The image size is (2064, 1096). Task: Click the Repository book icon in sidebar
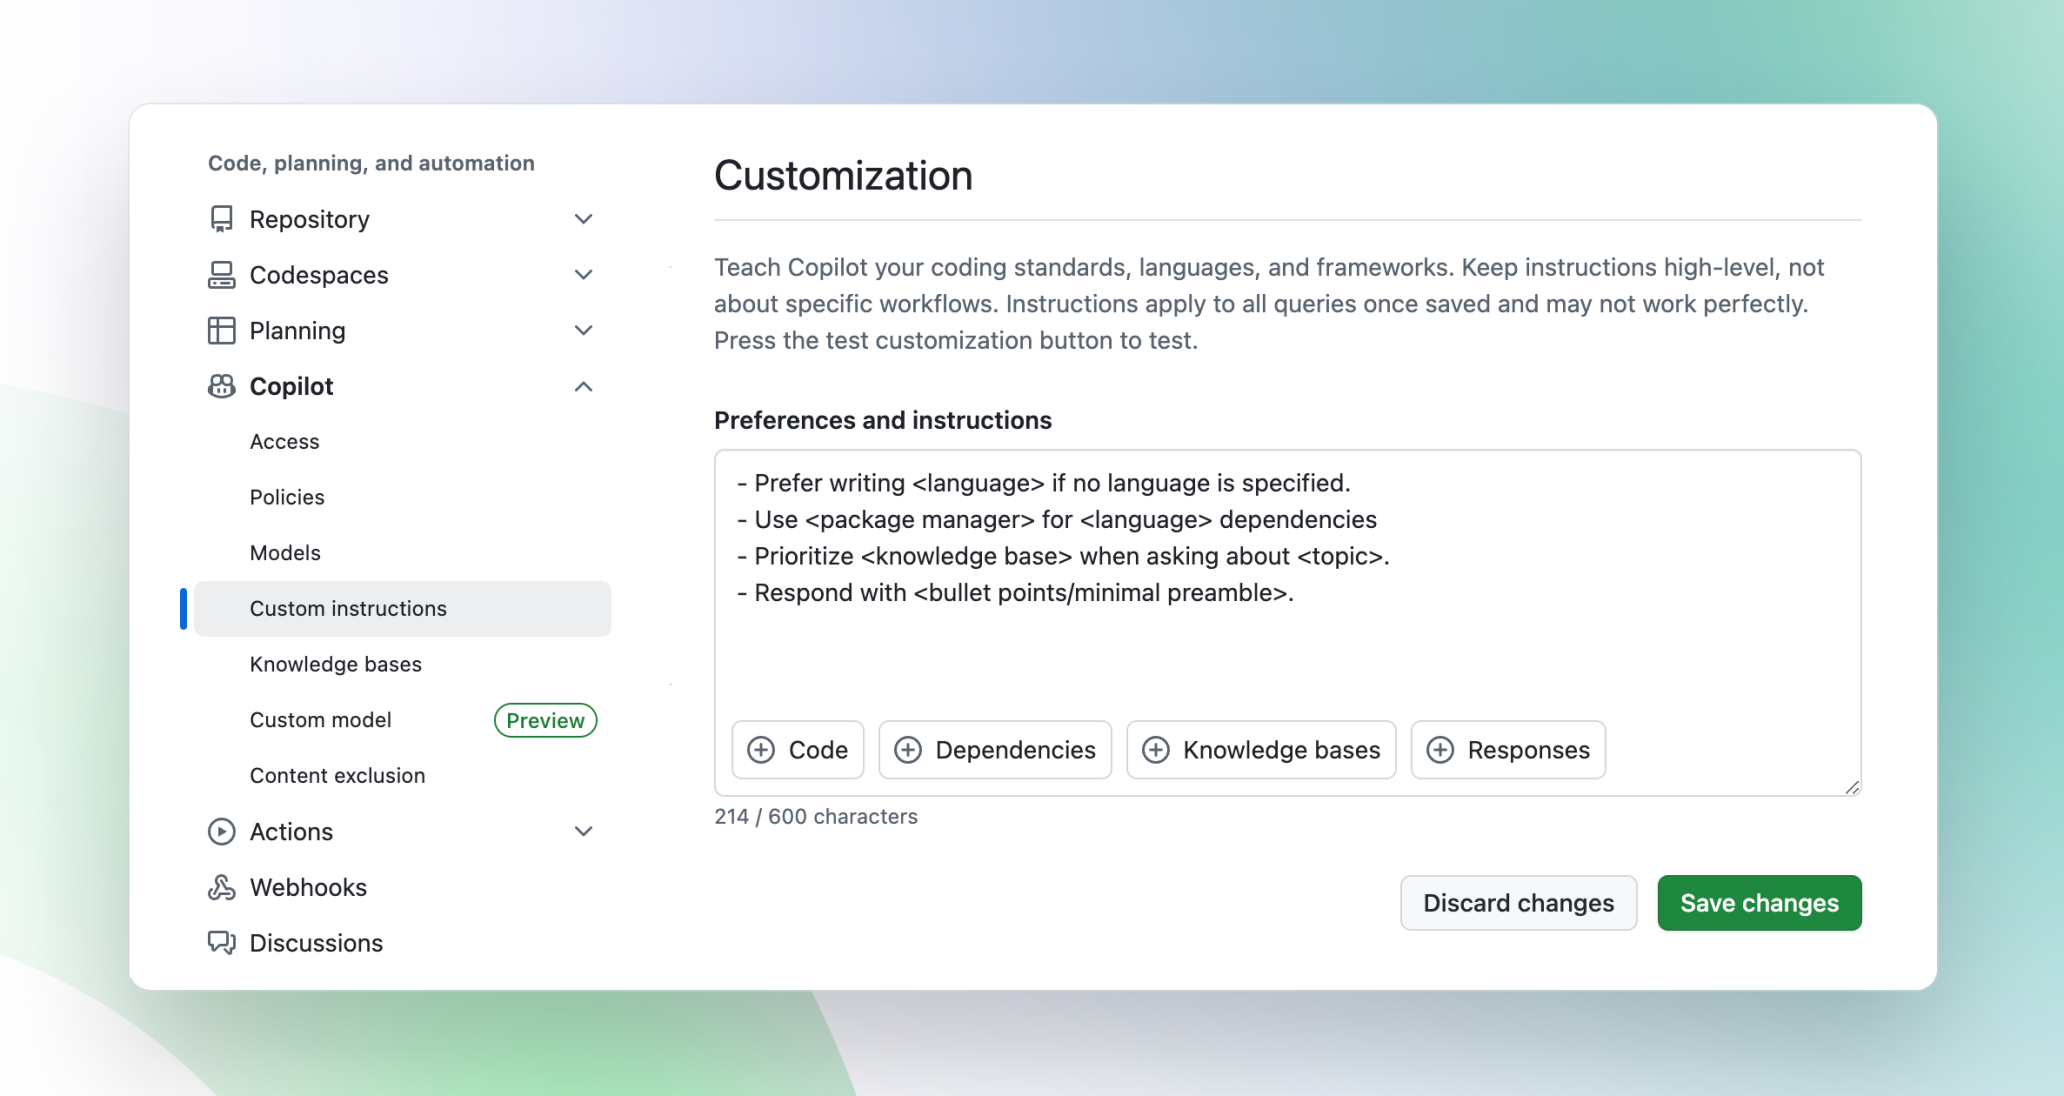pyautogui.click(x=221, y=219)
